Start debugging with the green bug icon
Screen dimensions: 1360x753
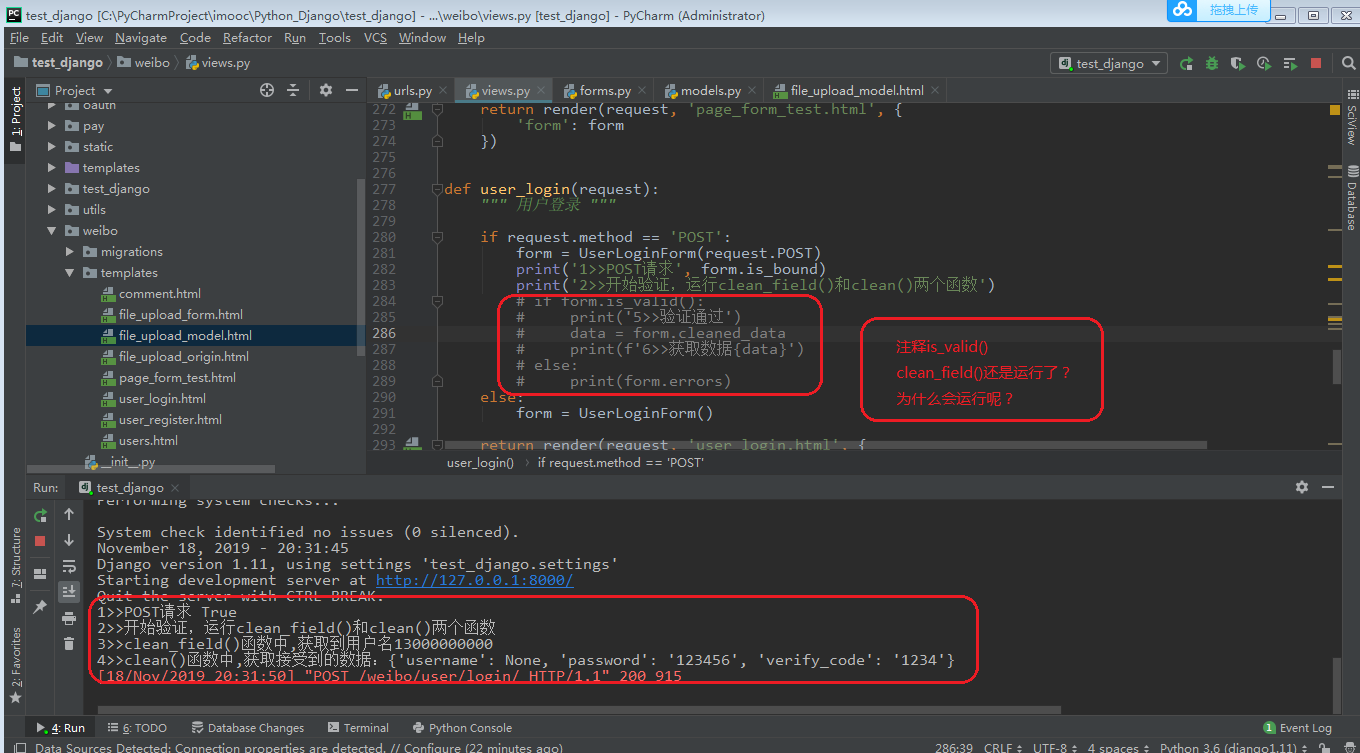tap(1212, 63)
